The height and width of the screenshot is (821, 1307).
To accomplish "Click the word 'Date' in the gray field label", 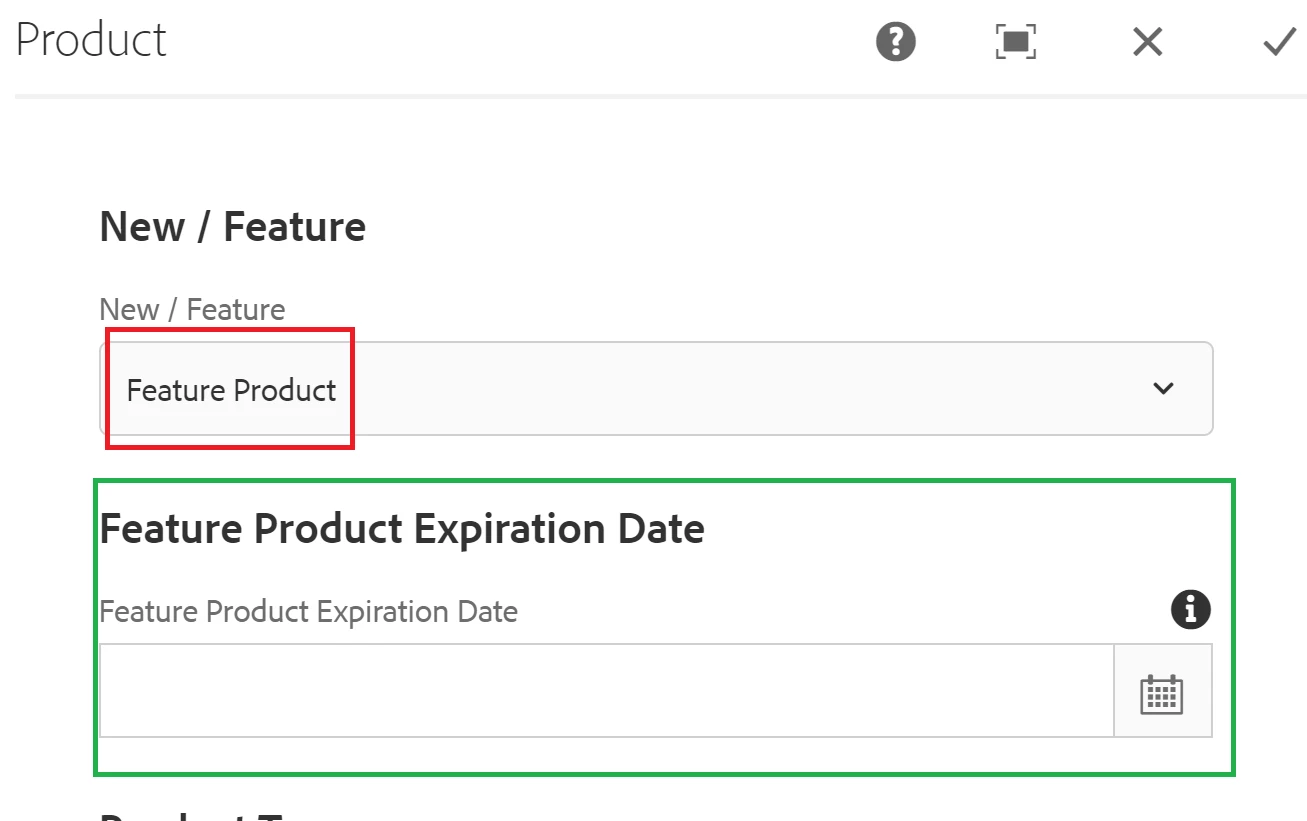I will coord(486,611).
